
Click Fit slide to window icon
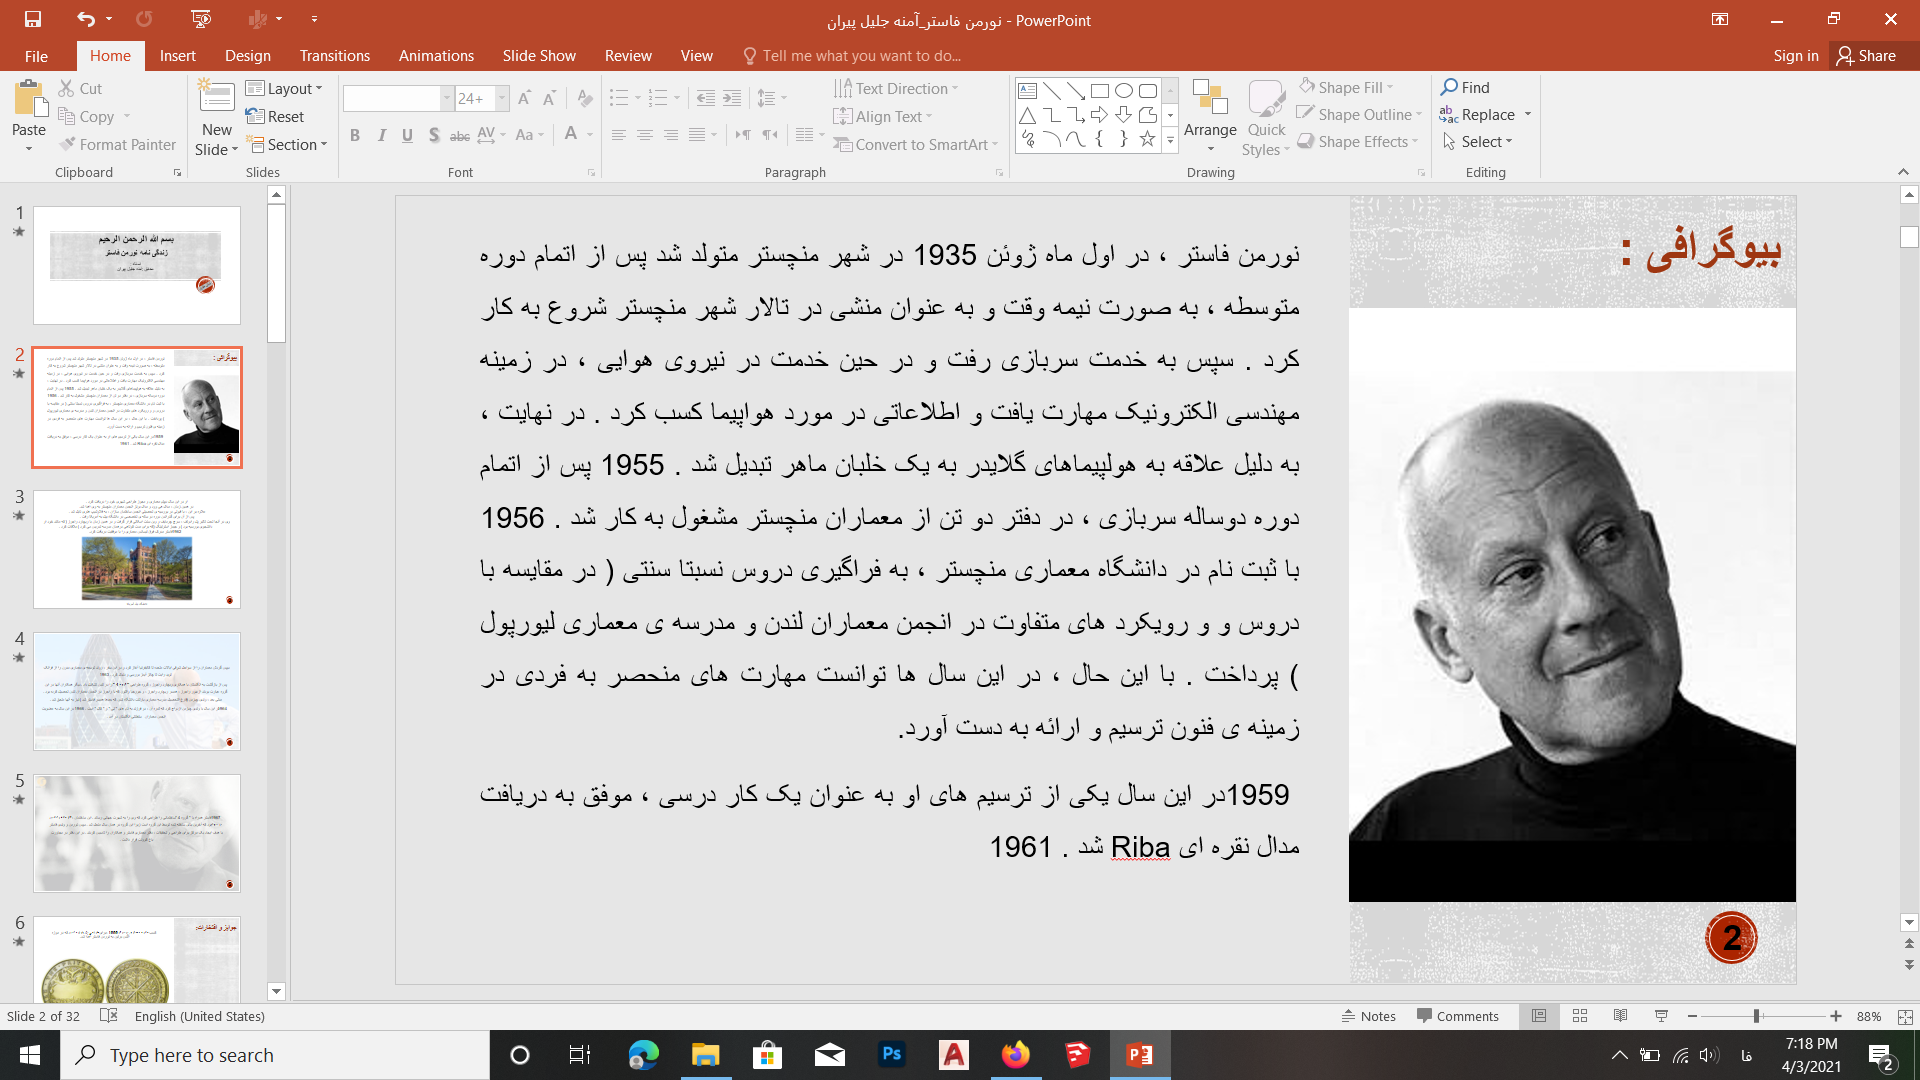(1904, 1016)
